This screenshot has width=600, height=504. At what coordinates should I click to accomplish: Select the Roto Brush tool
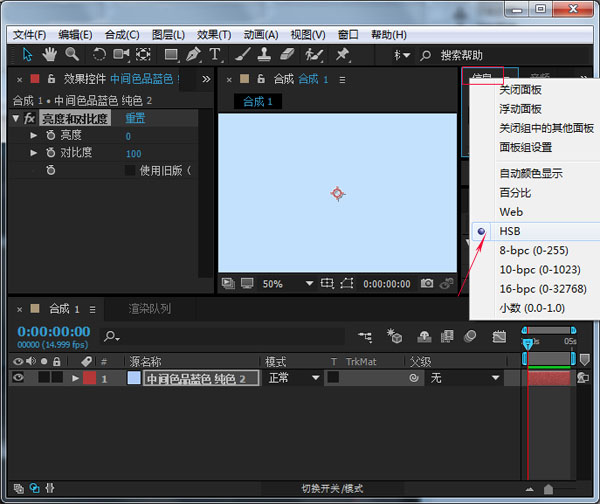click(x=314, y=55)
